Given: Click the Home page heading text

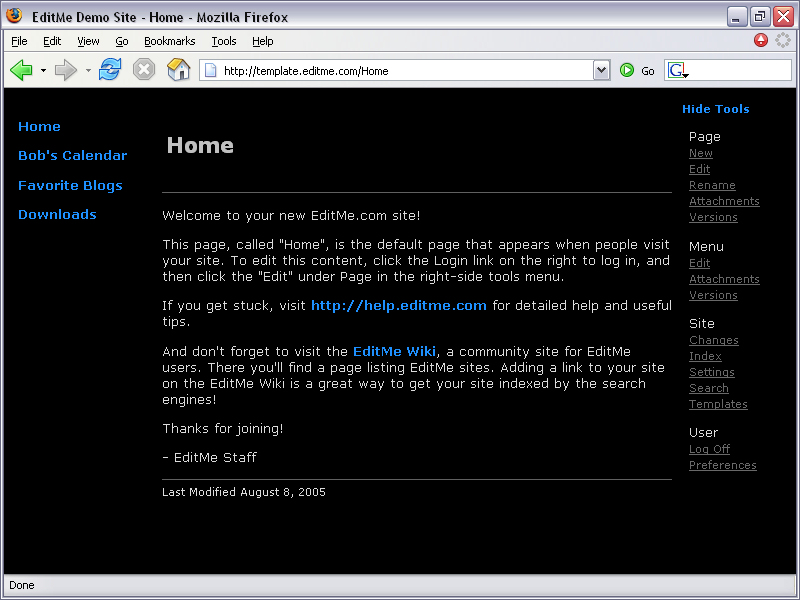Looking at the screenshot, I should 200,145.
